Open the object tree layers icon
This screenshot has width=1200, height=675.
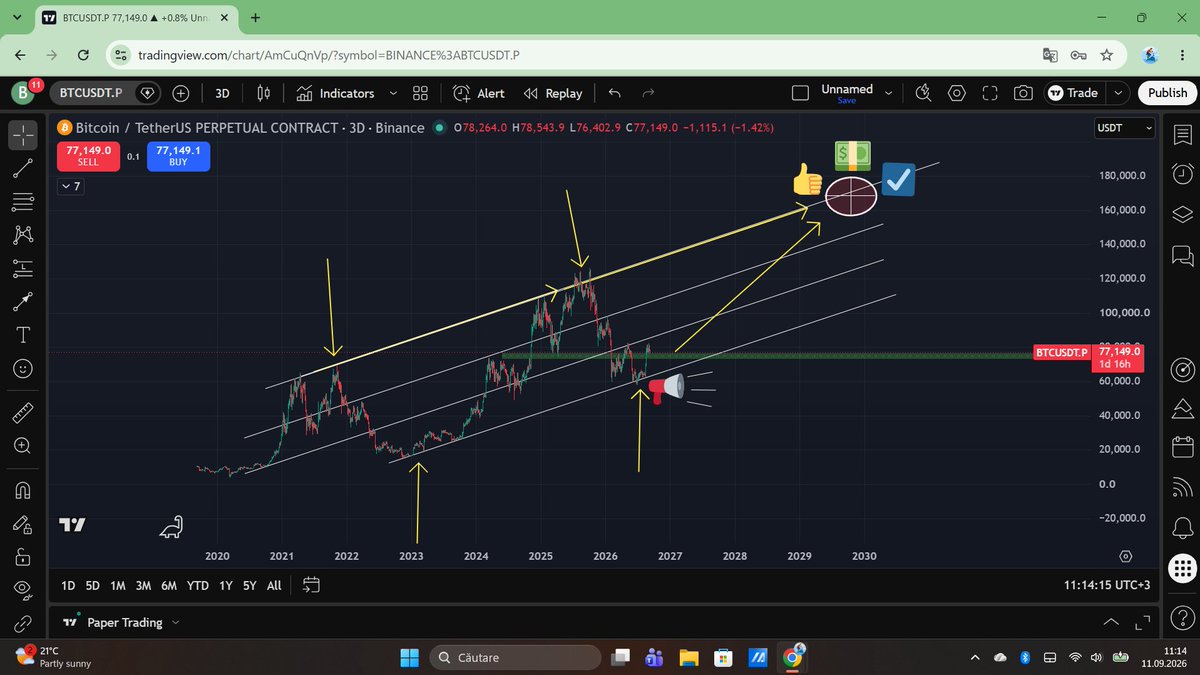click(x=1181, y=213)
